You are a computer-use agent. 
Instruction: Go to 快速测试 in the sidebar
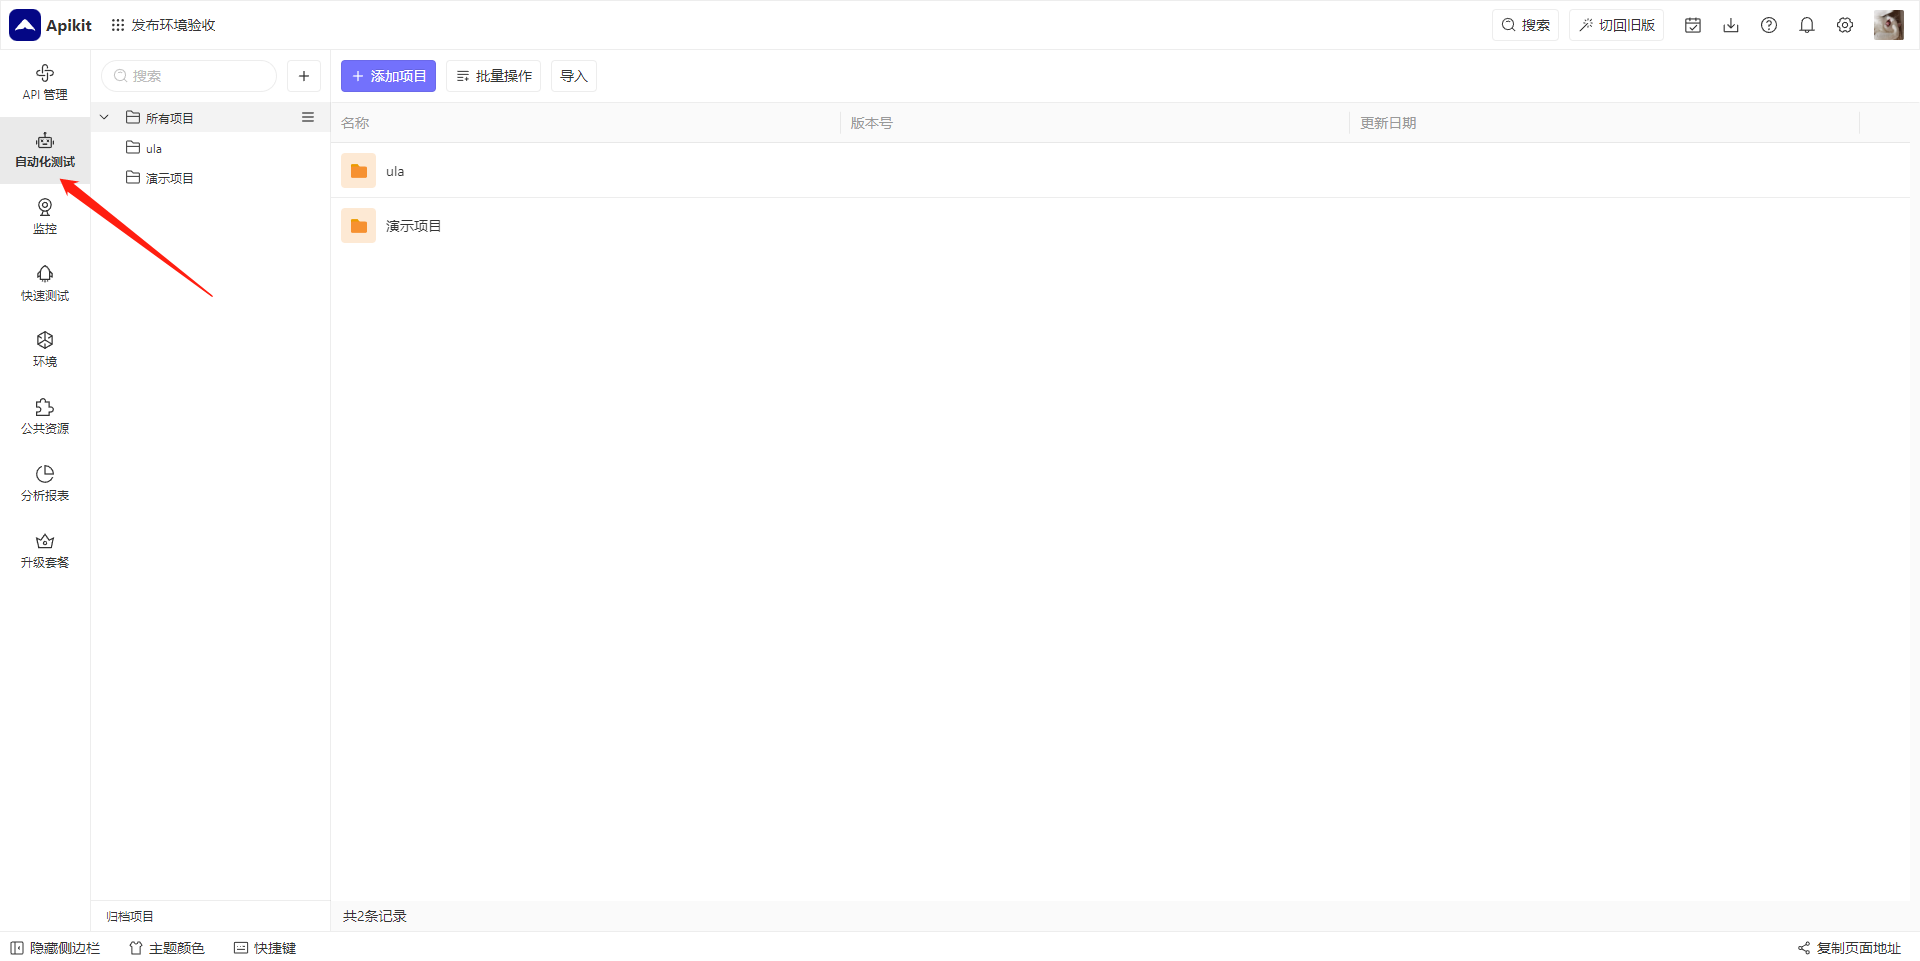45,284
